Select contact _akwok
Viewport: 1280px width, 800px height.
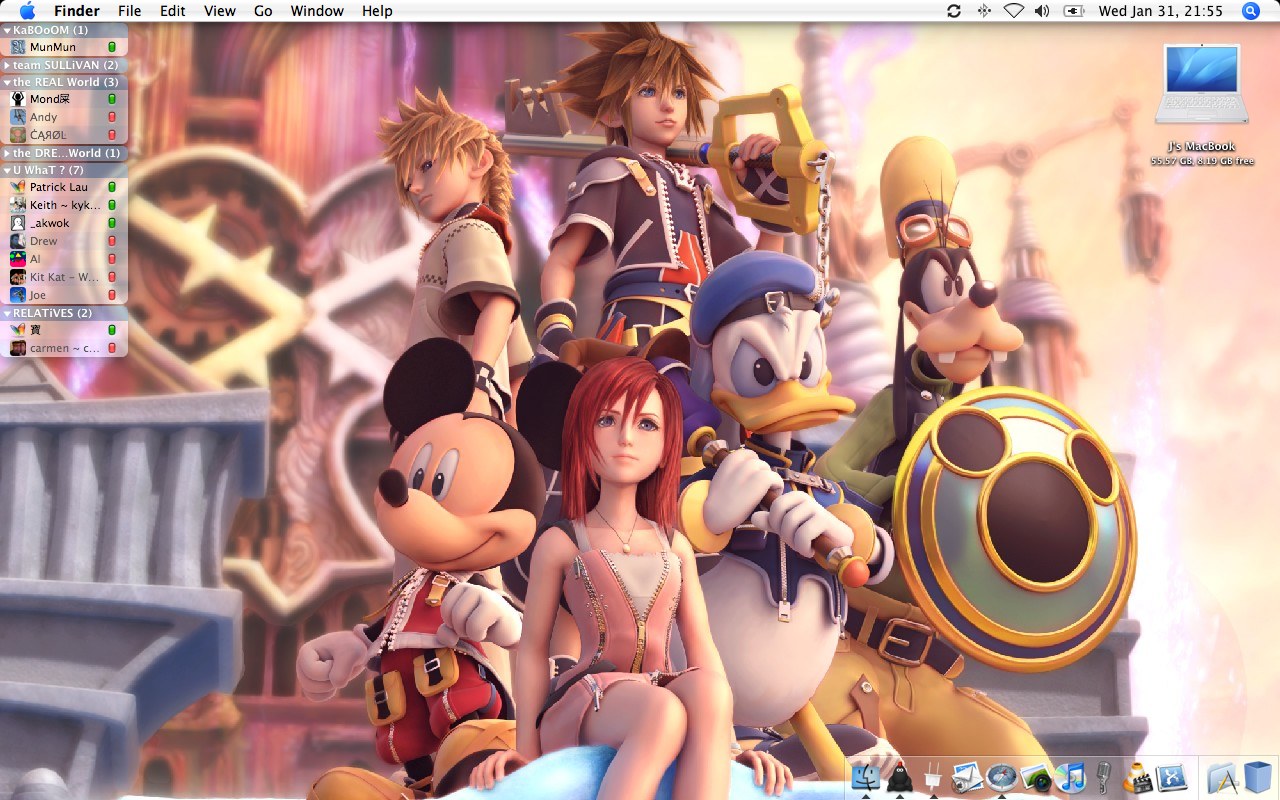click(x=64, y=223)
